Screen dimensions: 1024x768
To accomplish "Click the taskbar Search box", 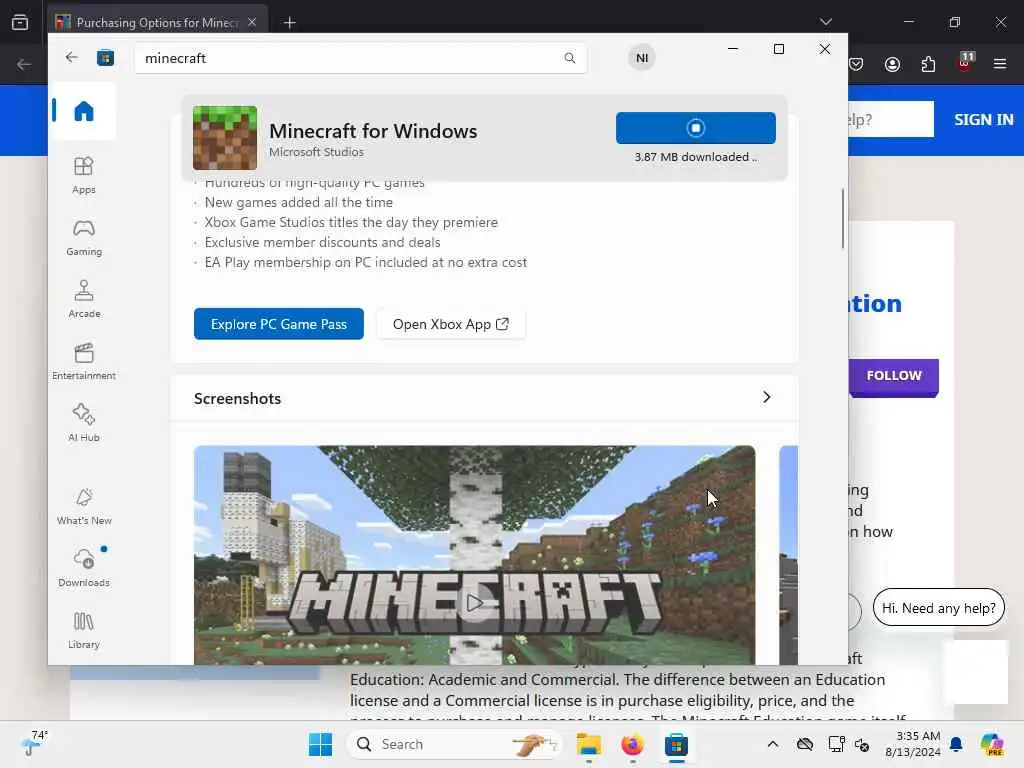I will click(455, 744).
